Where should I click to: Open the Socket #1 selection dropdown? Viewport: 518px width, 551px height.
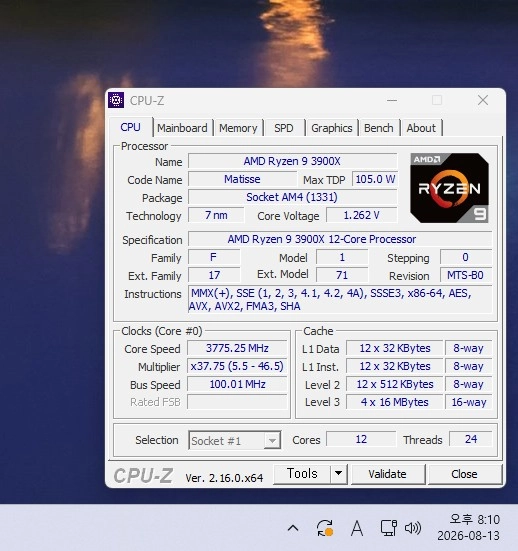click(x=234, y=440)
